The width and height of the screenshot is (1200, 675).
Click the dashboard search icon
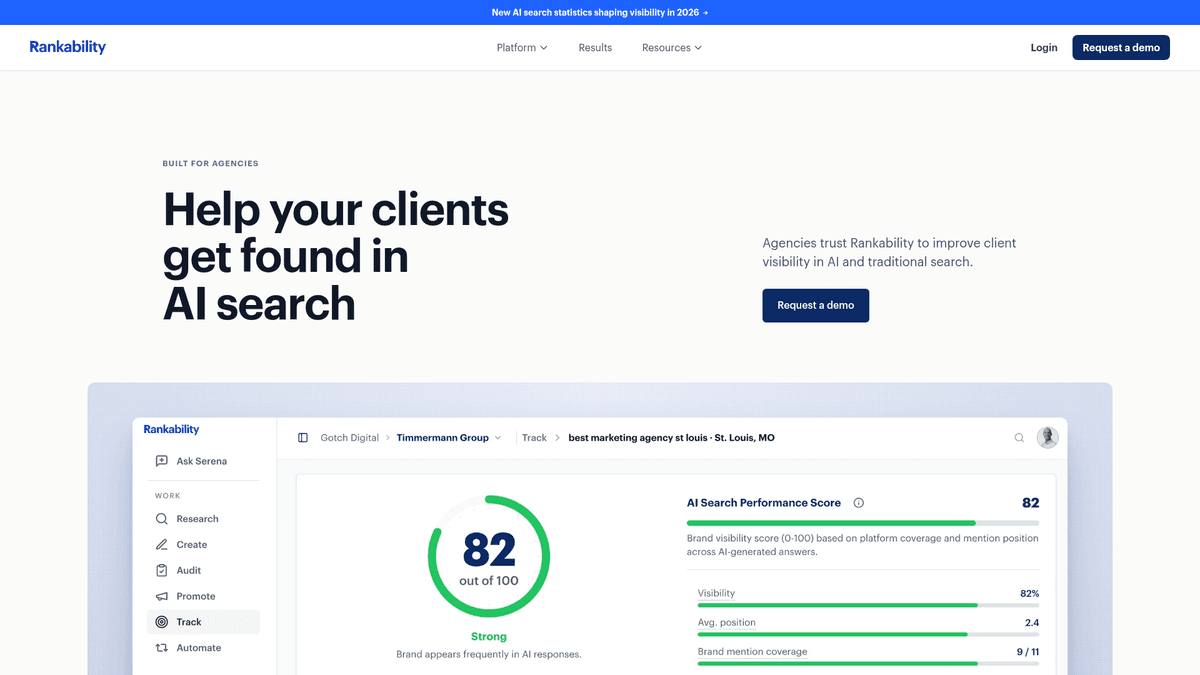[x=1019, y=438]
